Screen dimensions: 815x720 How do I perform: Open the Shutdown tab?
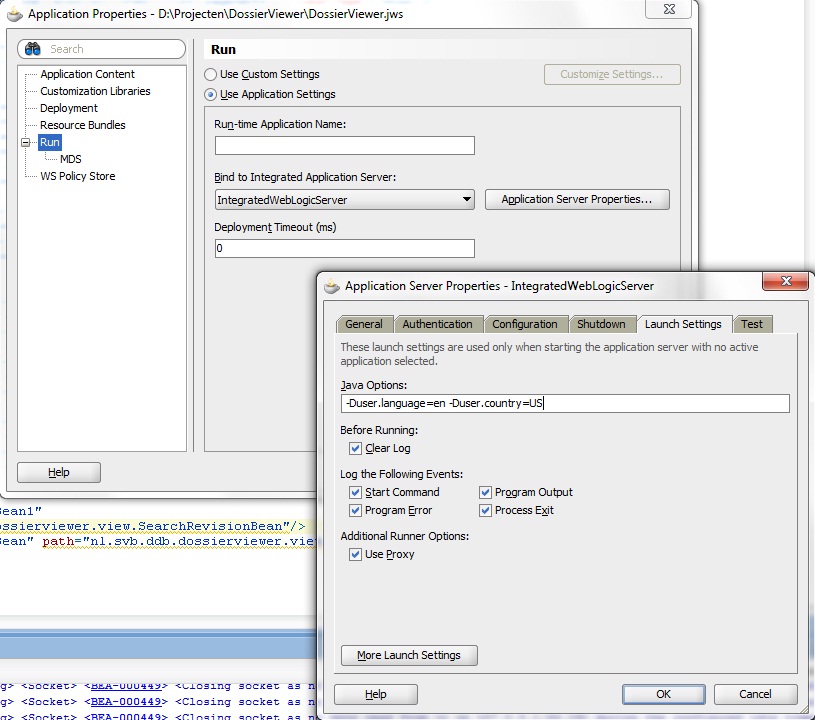coord(601,324)
